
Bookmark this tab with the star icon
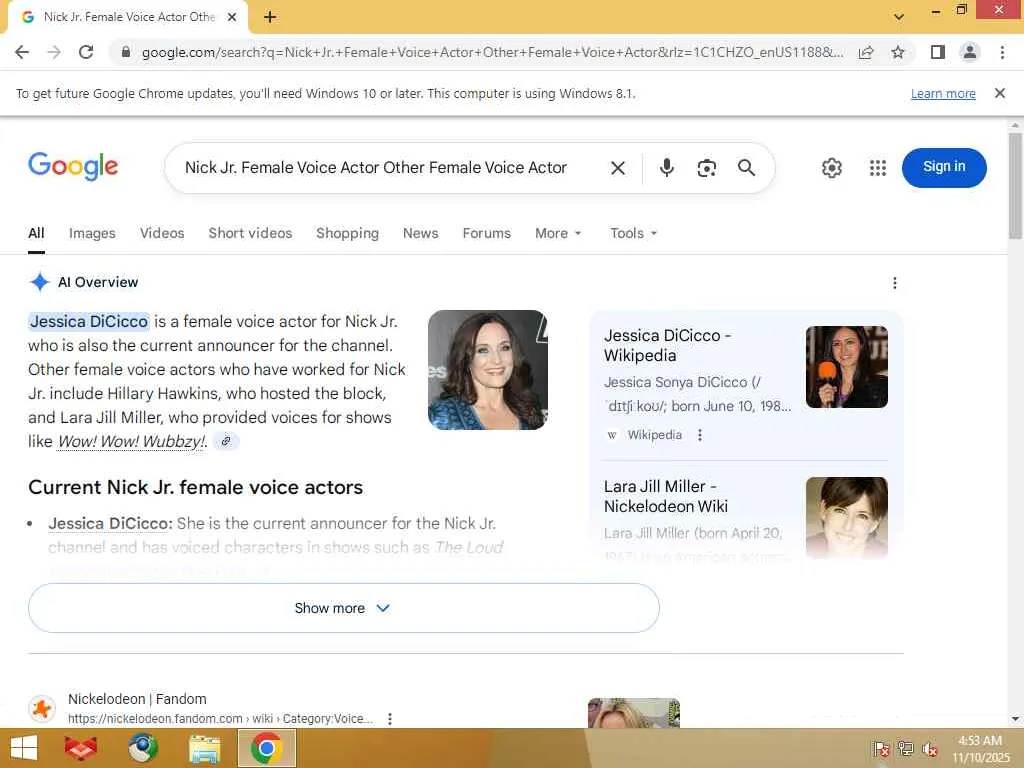coord(898,52)
